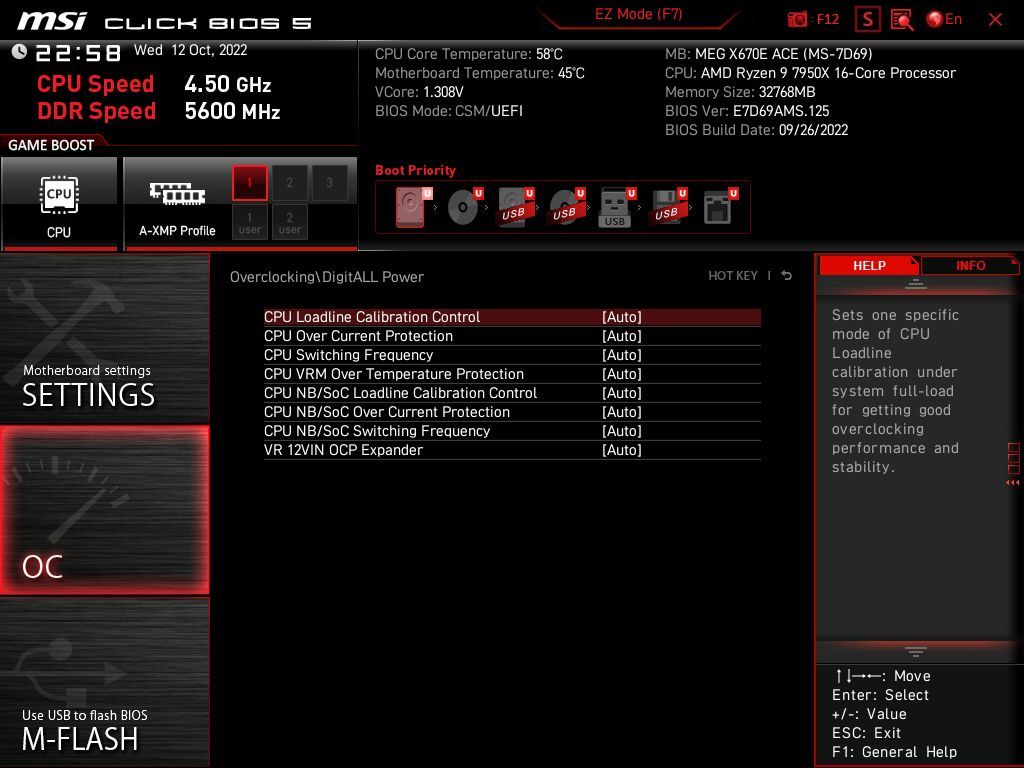
Task: Switch to EZ Mode (F7)
Action: pyautogui.click(x=638, y=14)
